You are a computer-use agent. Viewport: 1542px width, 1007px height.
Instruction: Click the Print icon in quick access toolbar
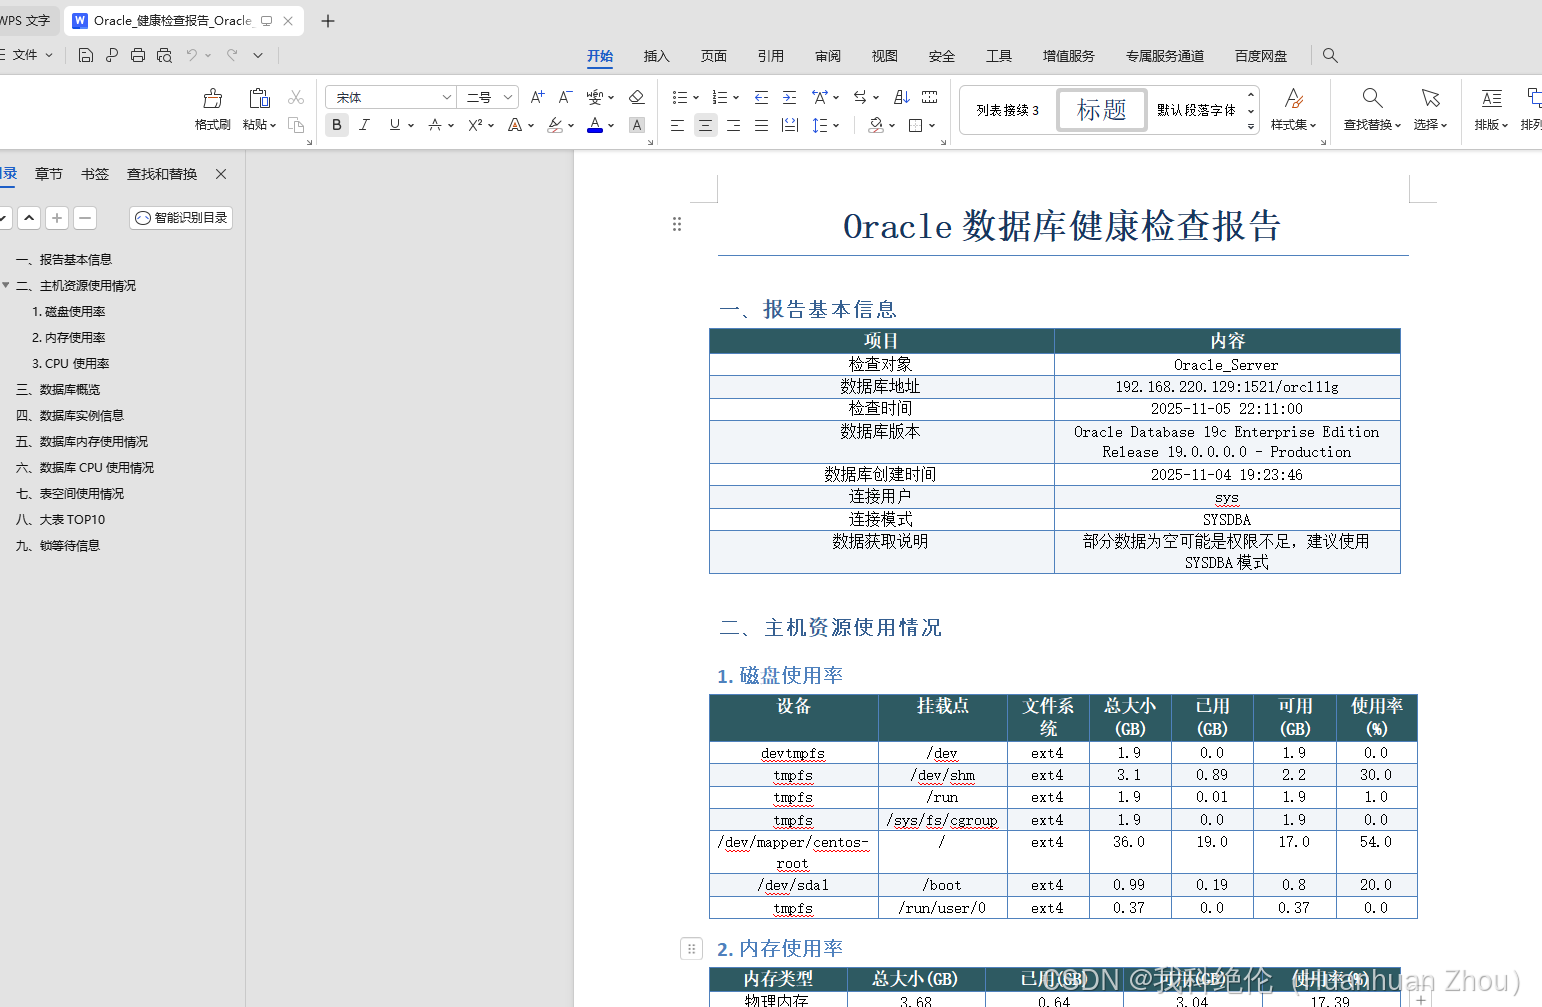click(137, 55)
